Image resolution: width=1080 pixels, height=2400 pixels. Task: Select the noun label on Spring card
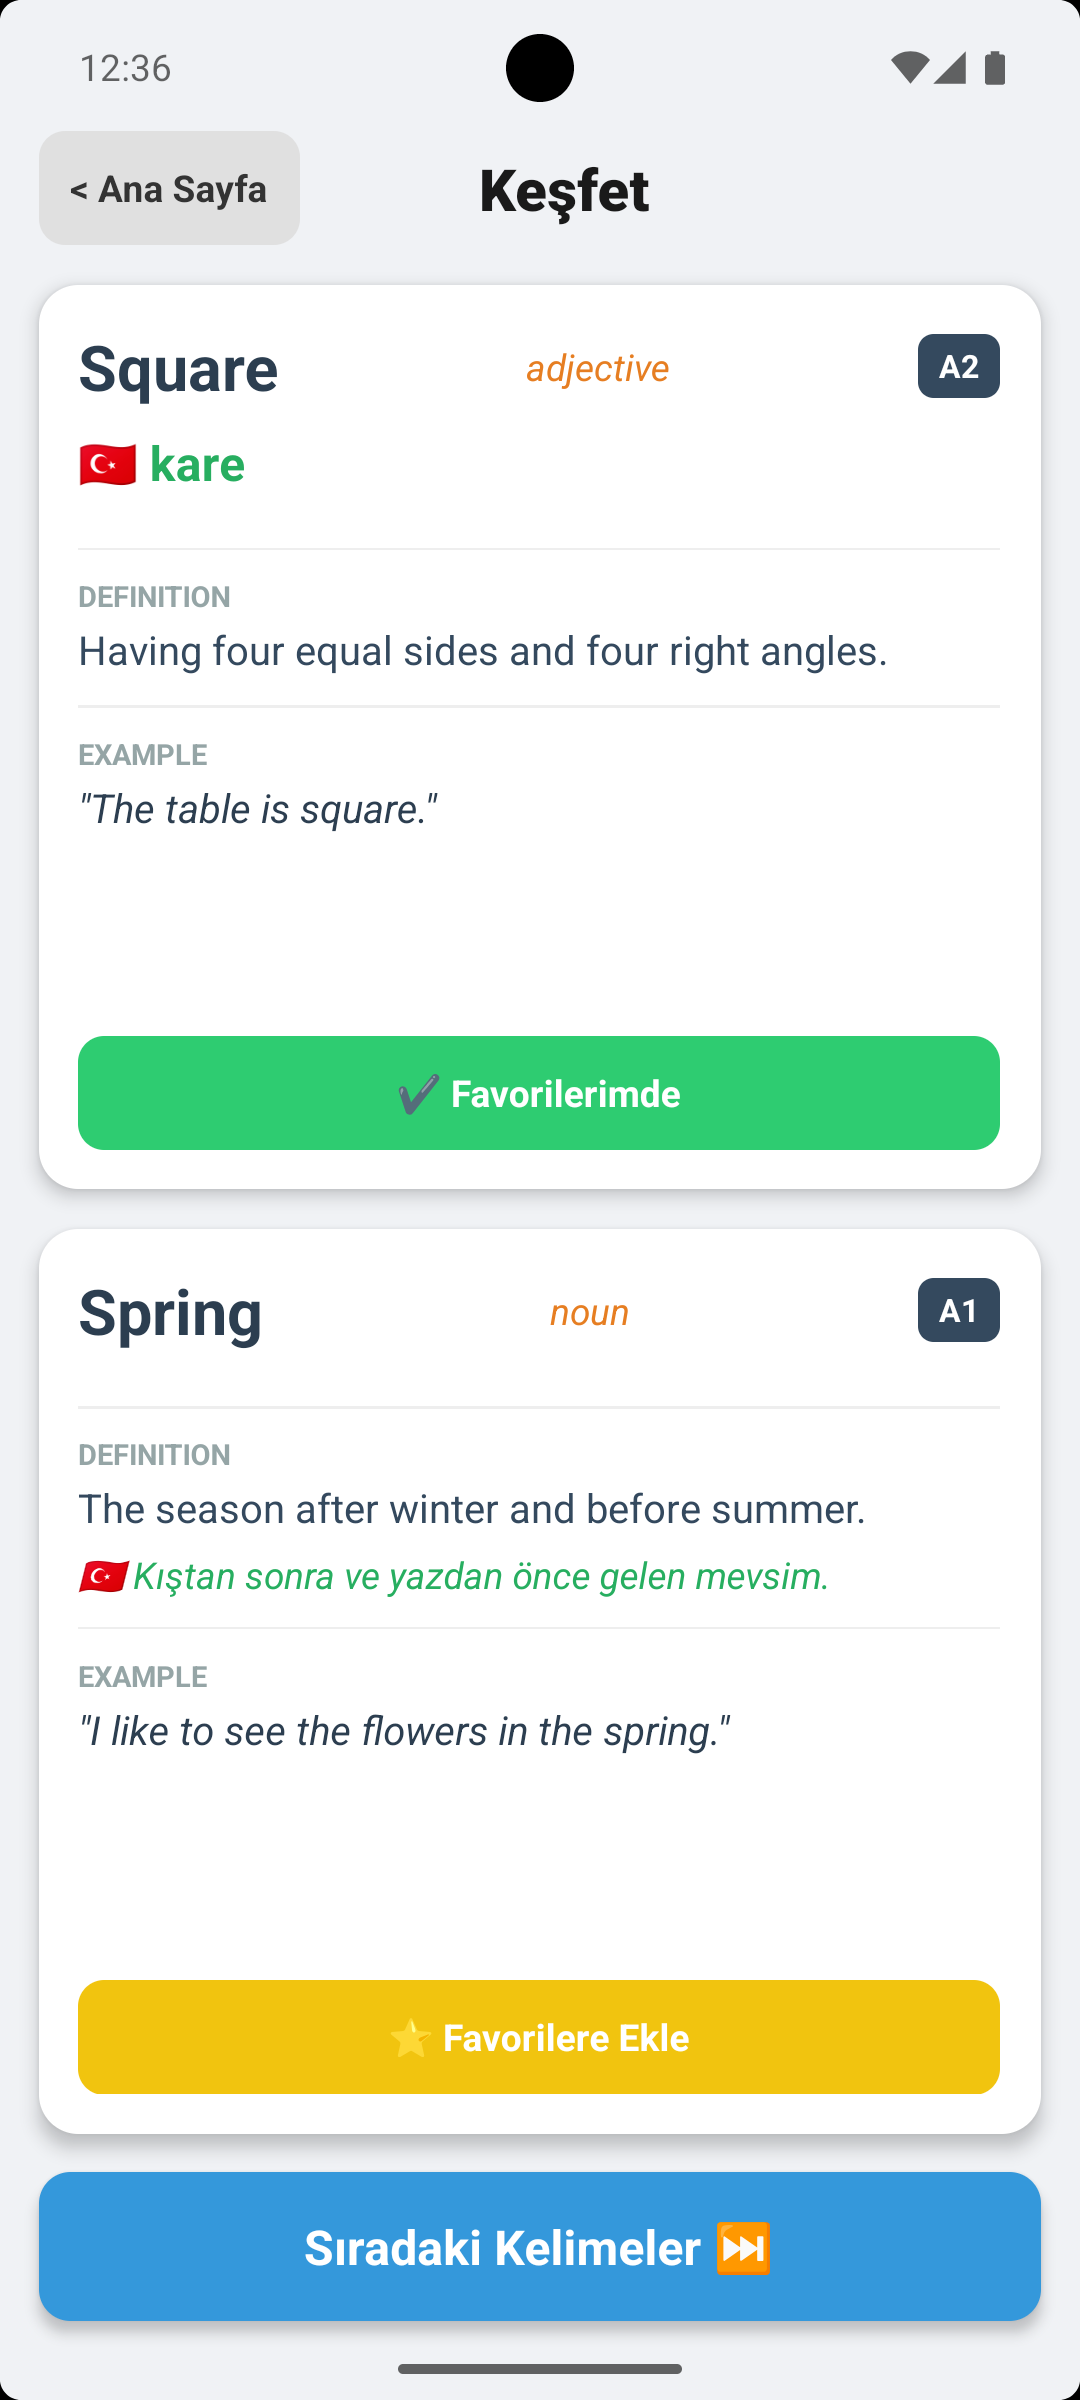pos(589,1312)
